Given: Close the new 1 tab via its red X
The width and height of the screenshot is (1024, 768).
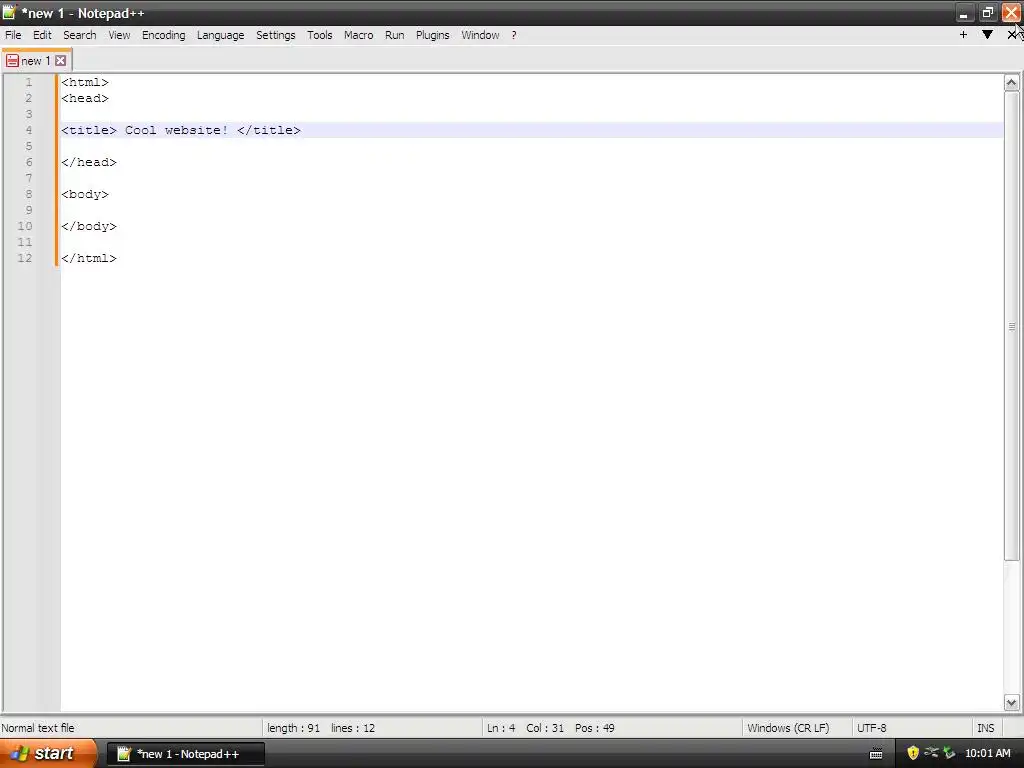Looking at the screenshot, I should [x=60, y=61].
